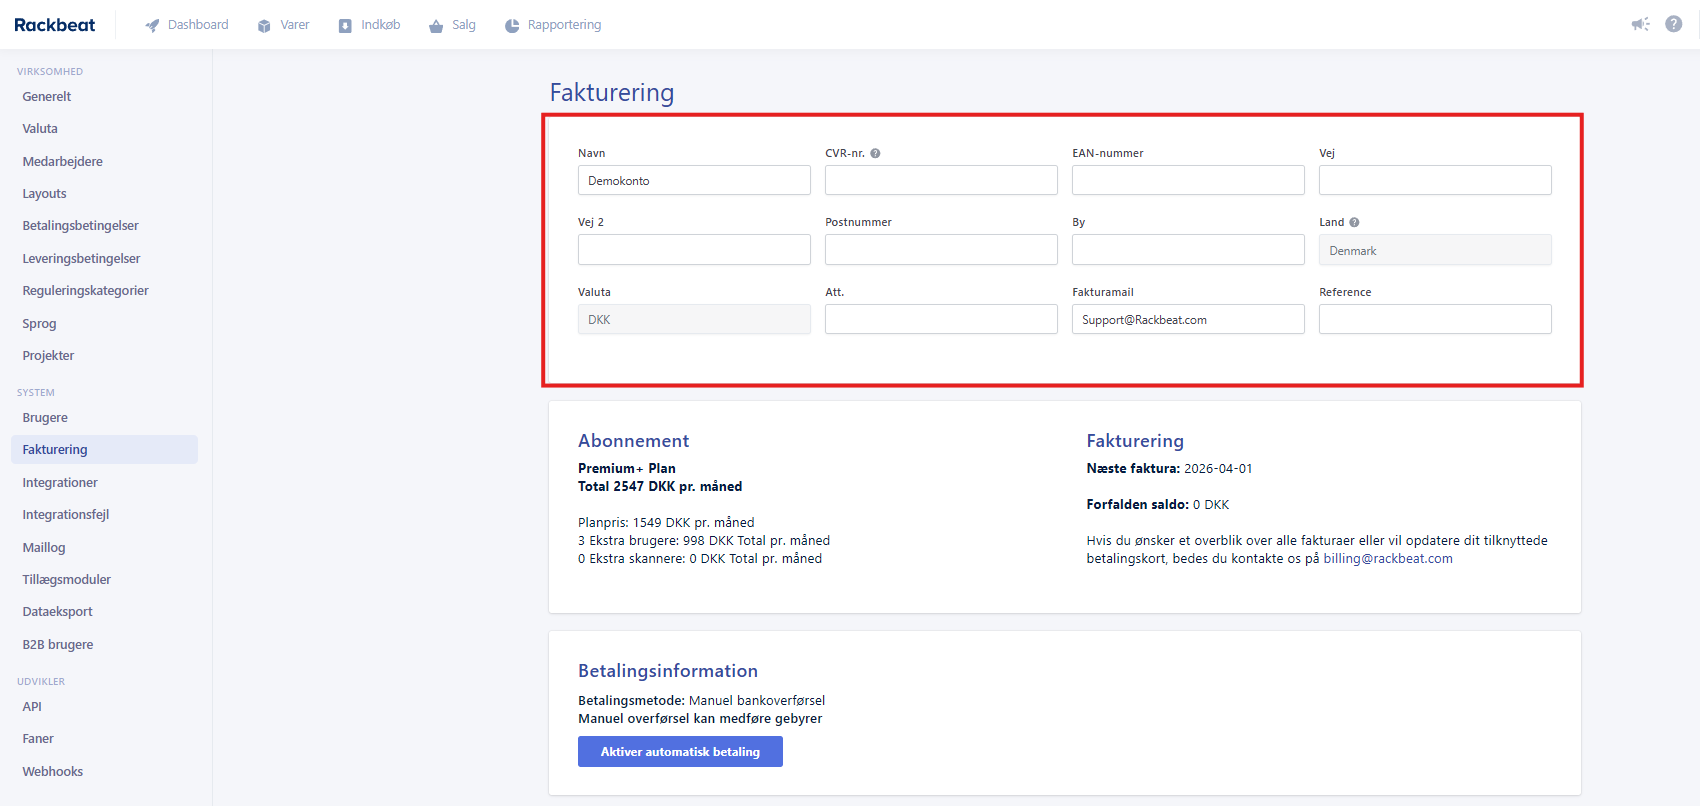This screenshot has width=1700, height=806.
Task: Click the Land info tooltip icon
Action: pyautogui.click(x=1354, y=222)
